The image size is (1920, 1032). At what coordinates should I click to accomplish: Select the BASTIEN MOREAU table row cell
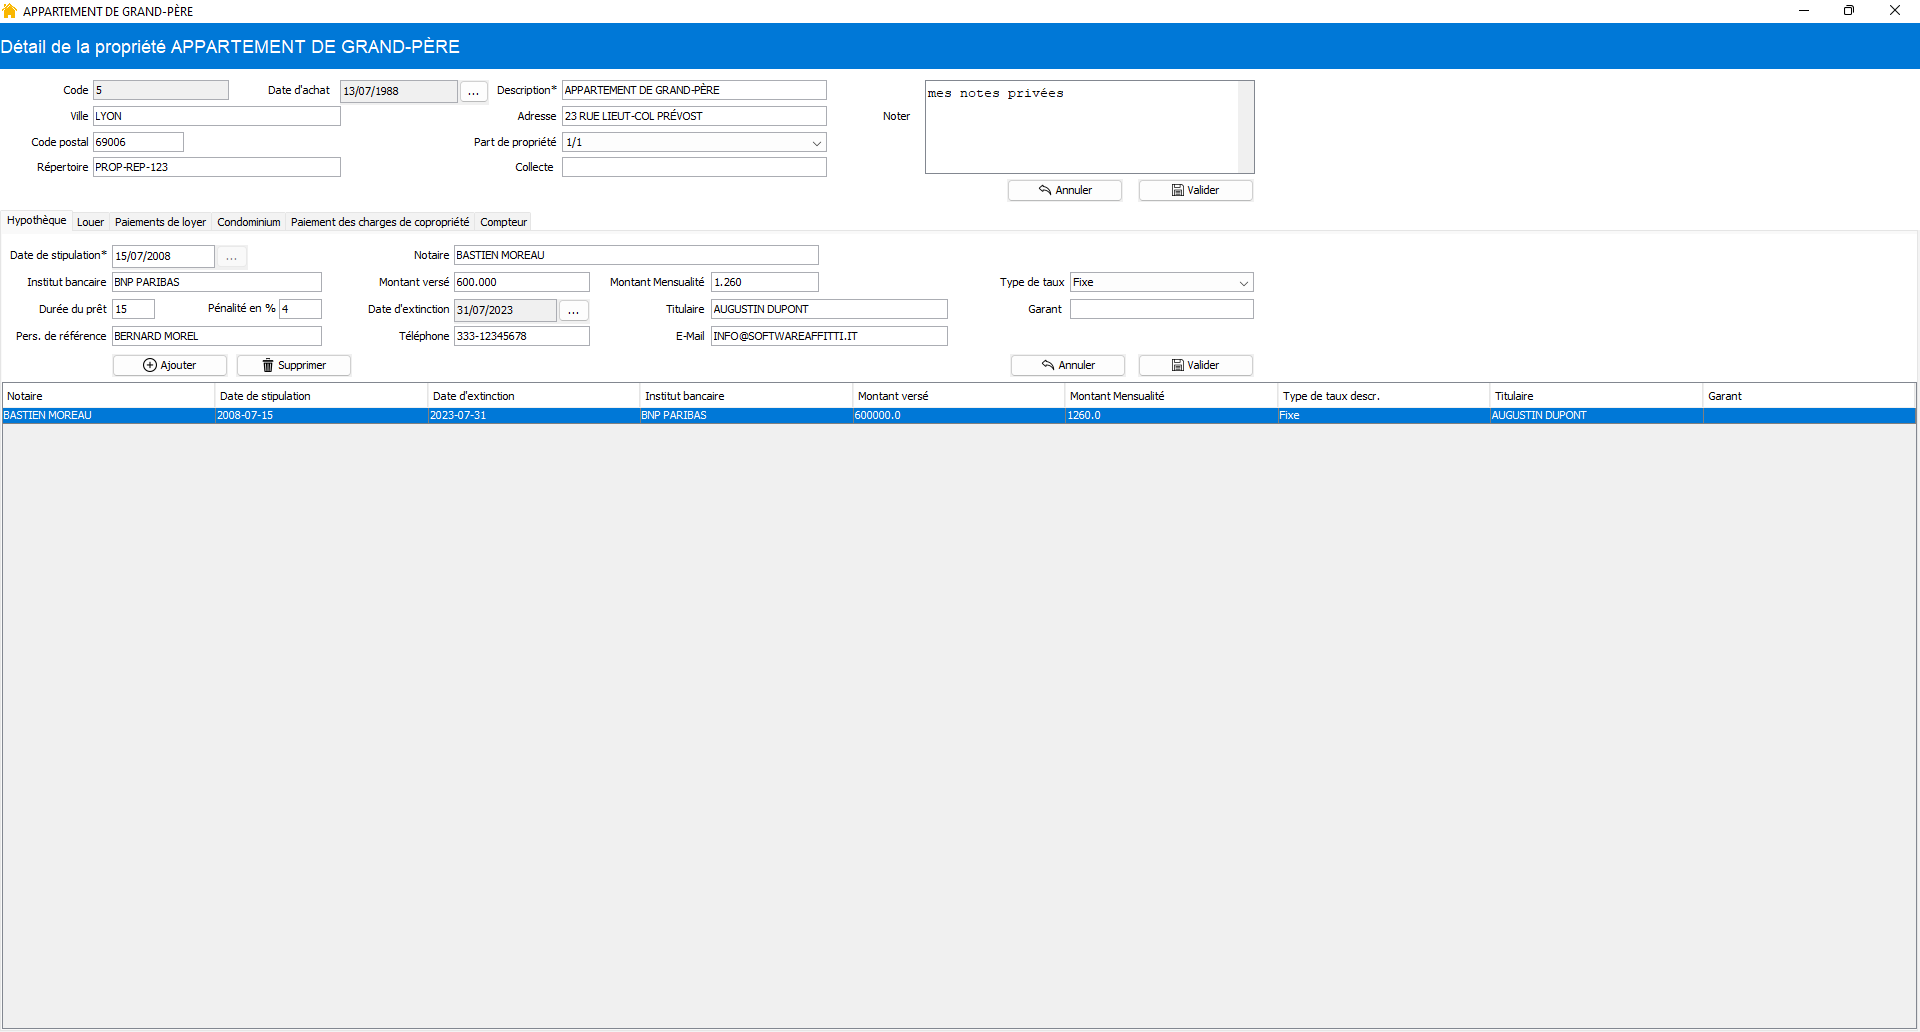coord(108,415)
